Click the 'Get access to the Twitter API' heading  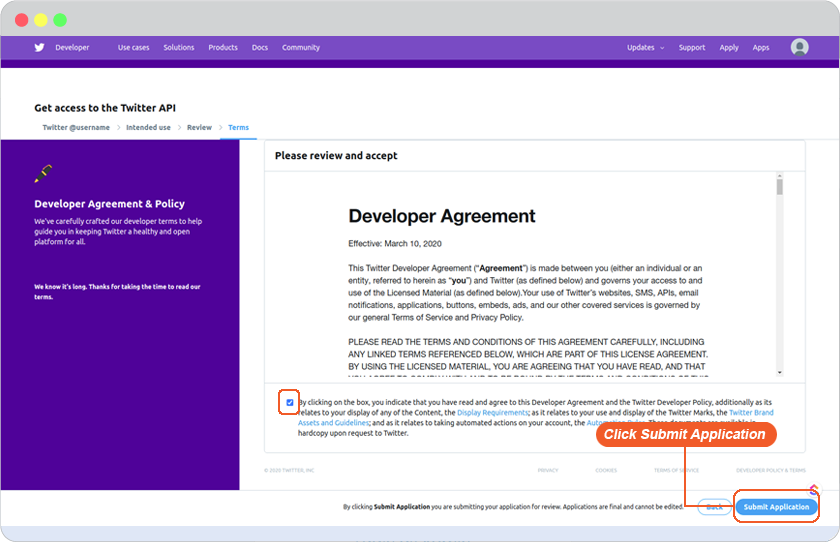point(105,108)
